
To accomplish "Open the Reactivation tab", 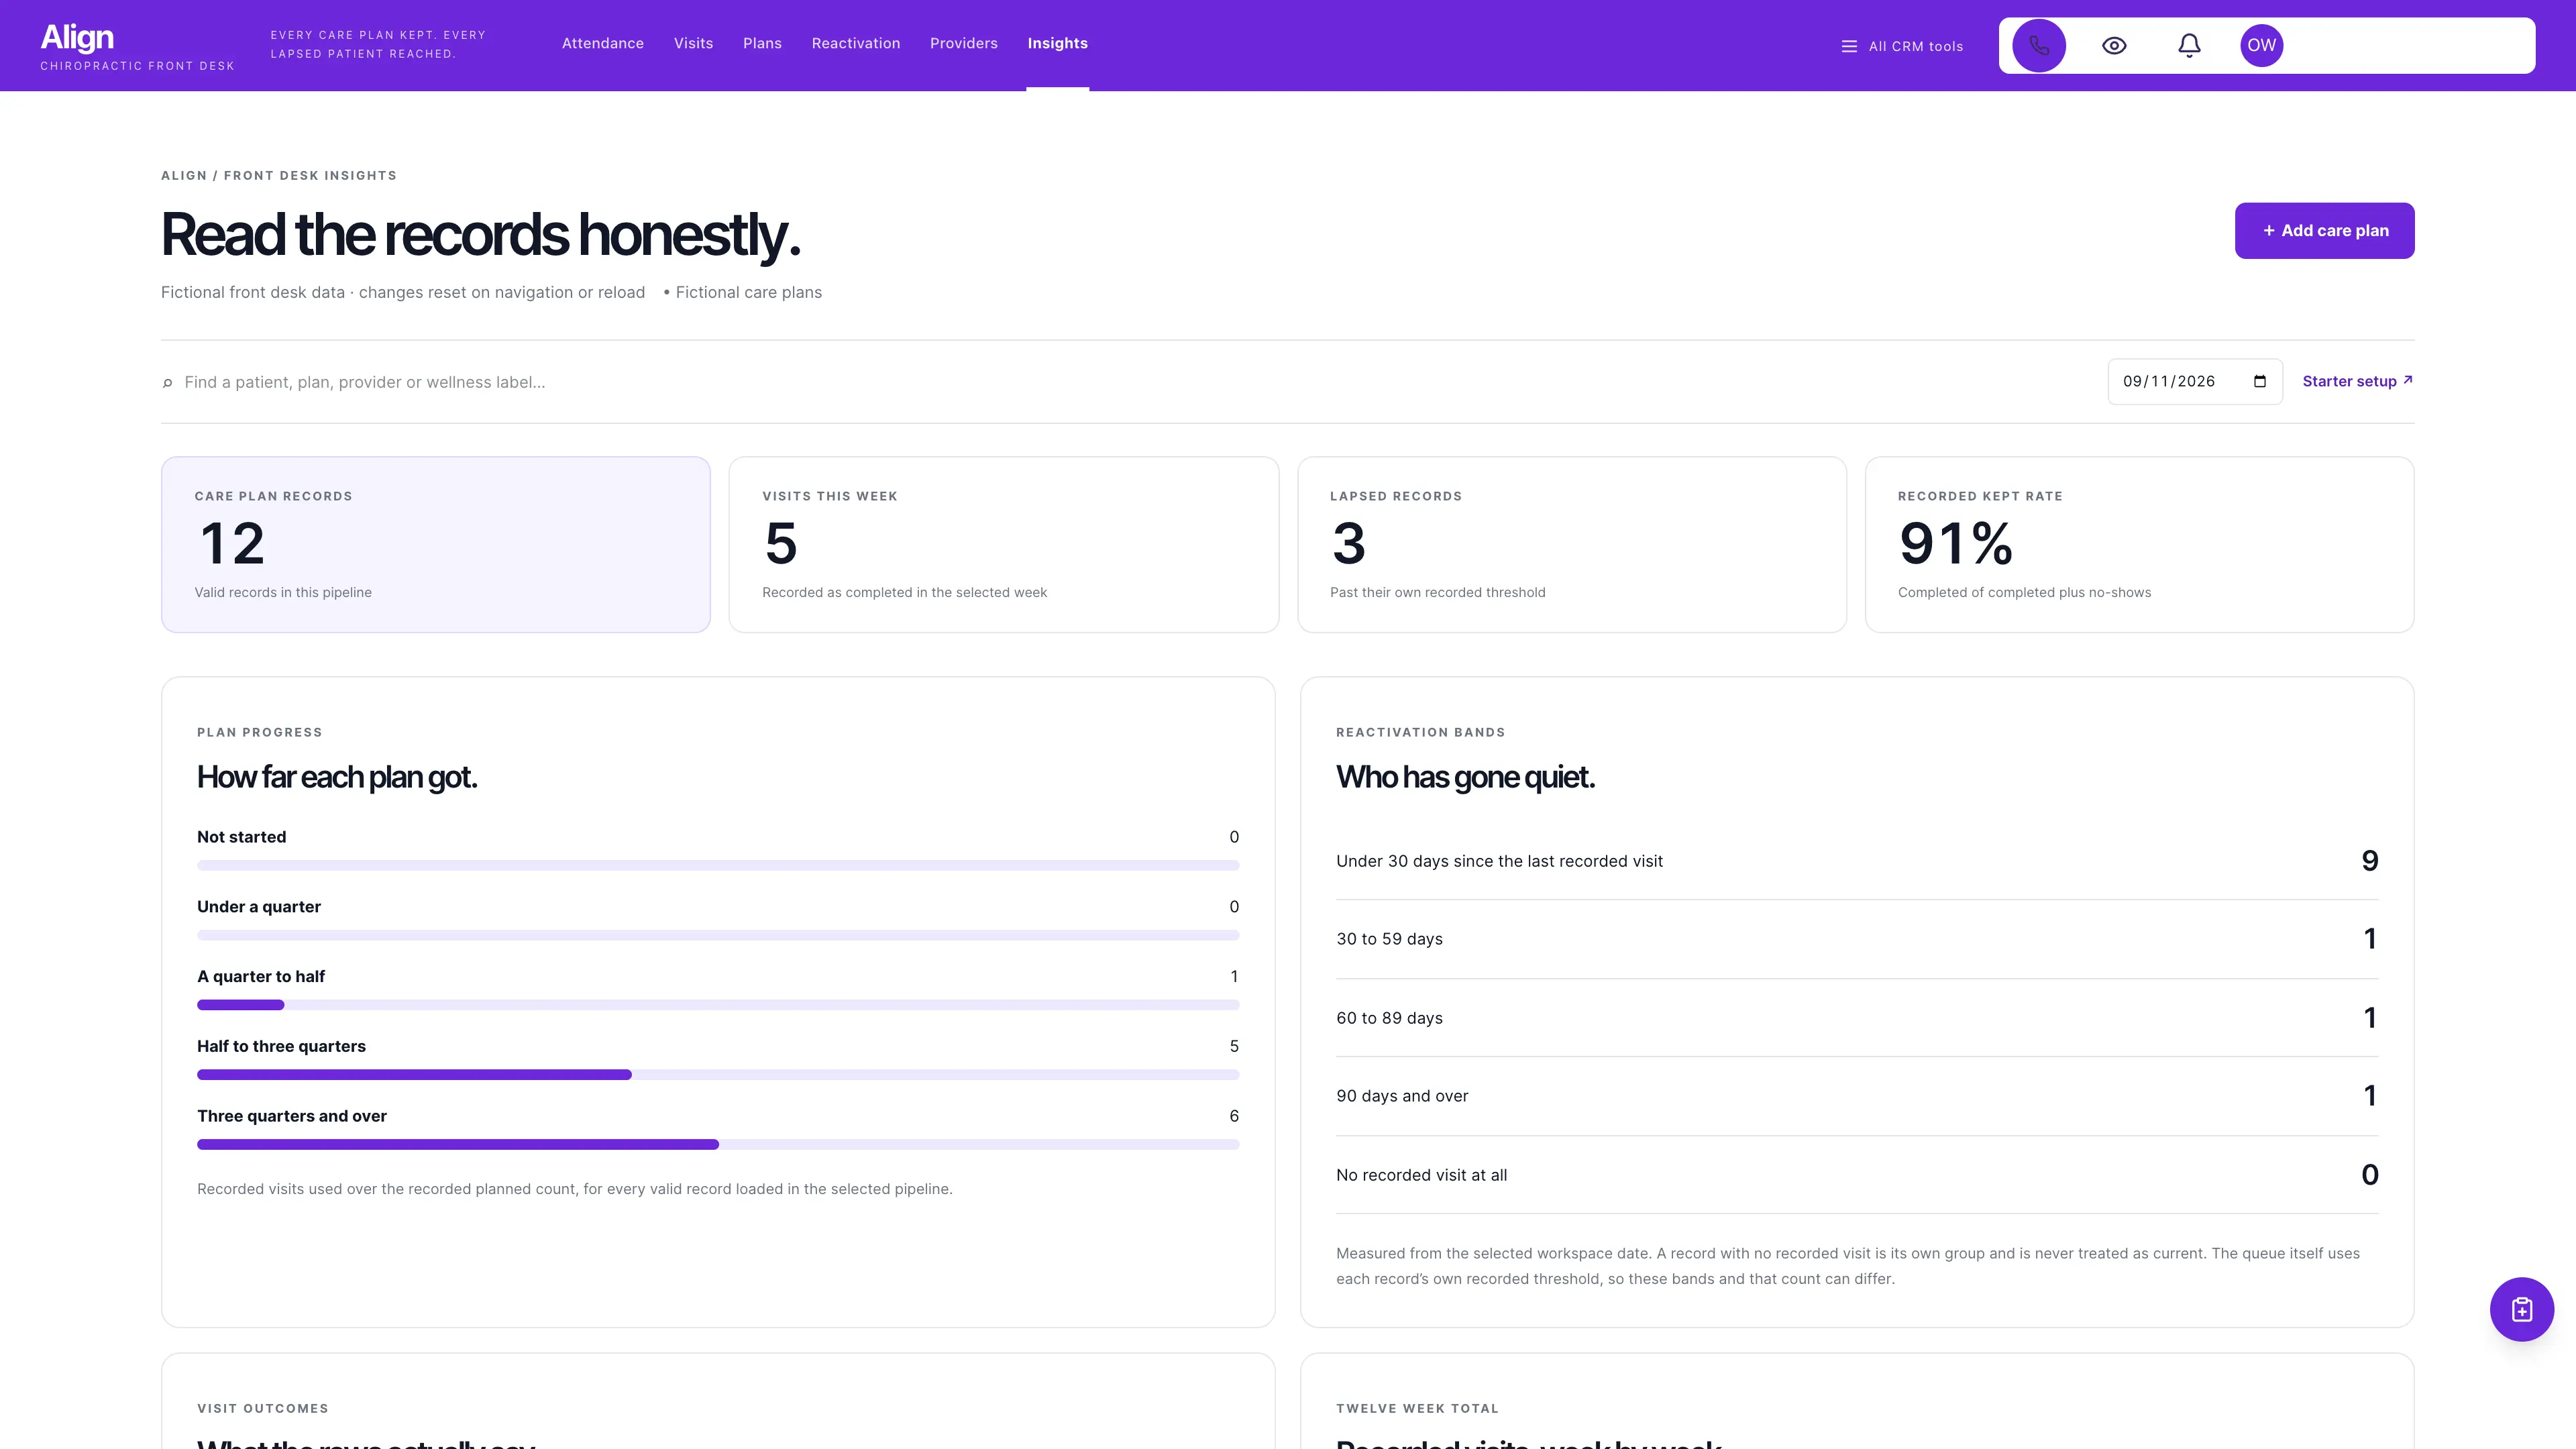I will click(x=855, y=43).
